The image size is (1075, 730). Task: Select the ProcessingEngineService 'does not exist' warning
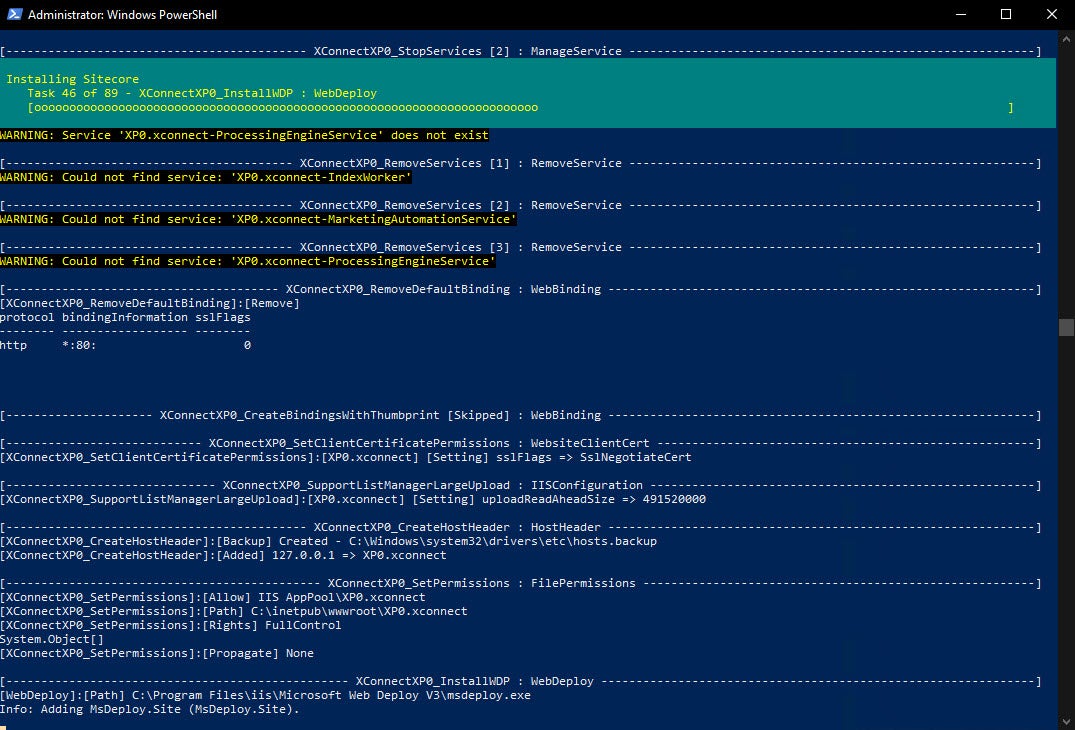coord(244,135)
